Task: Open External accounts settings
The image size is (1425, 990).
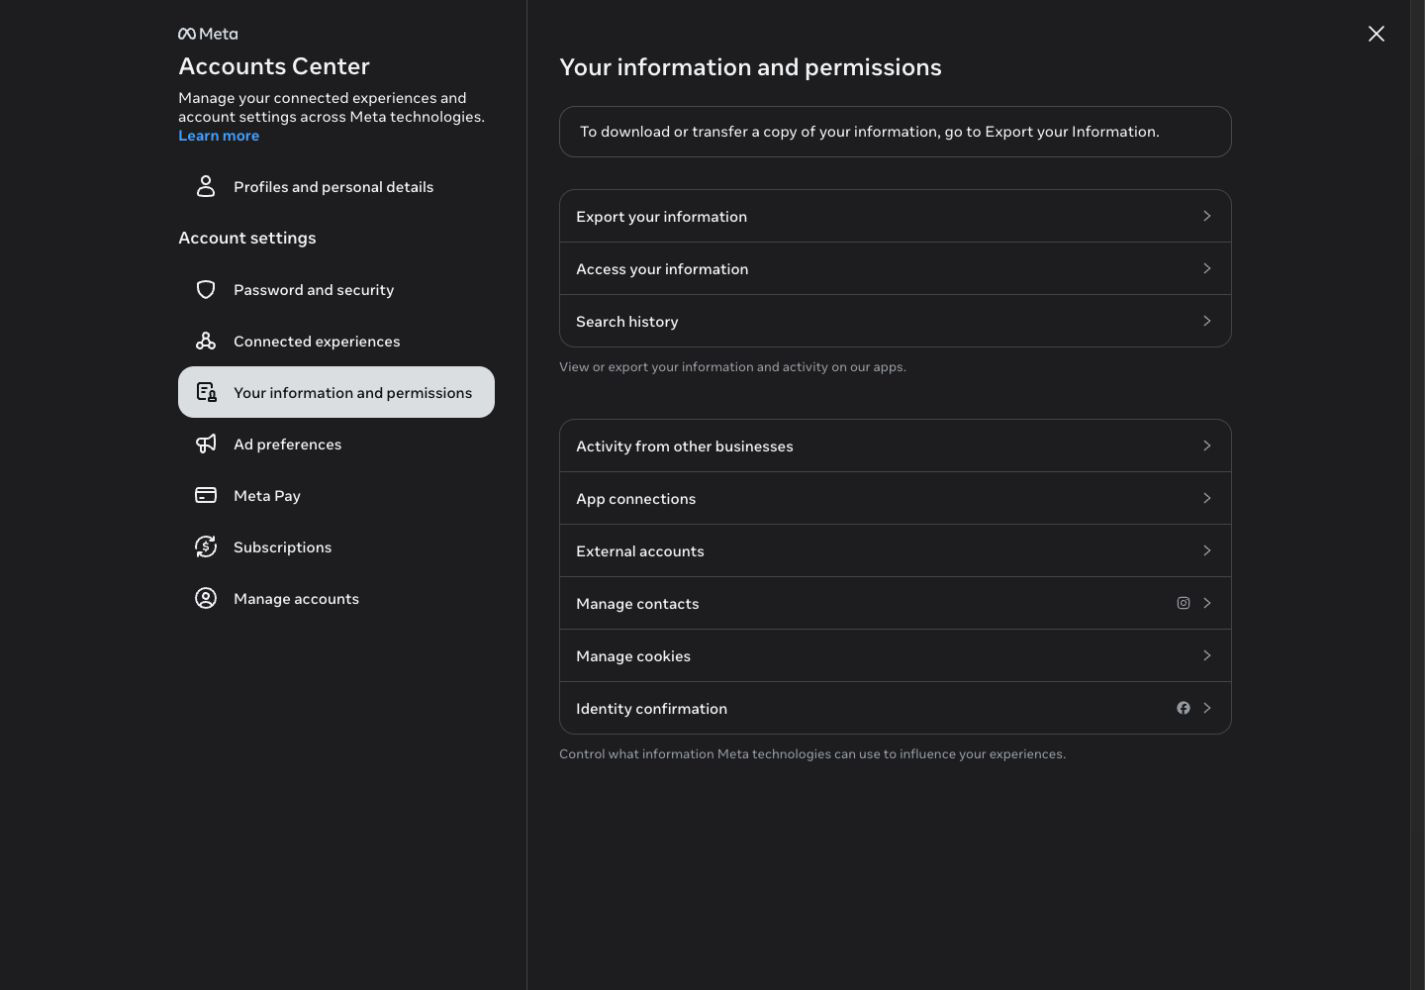Action: click(895, 551)
